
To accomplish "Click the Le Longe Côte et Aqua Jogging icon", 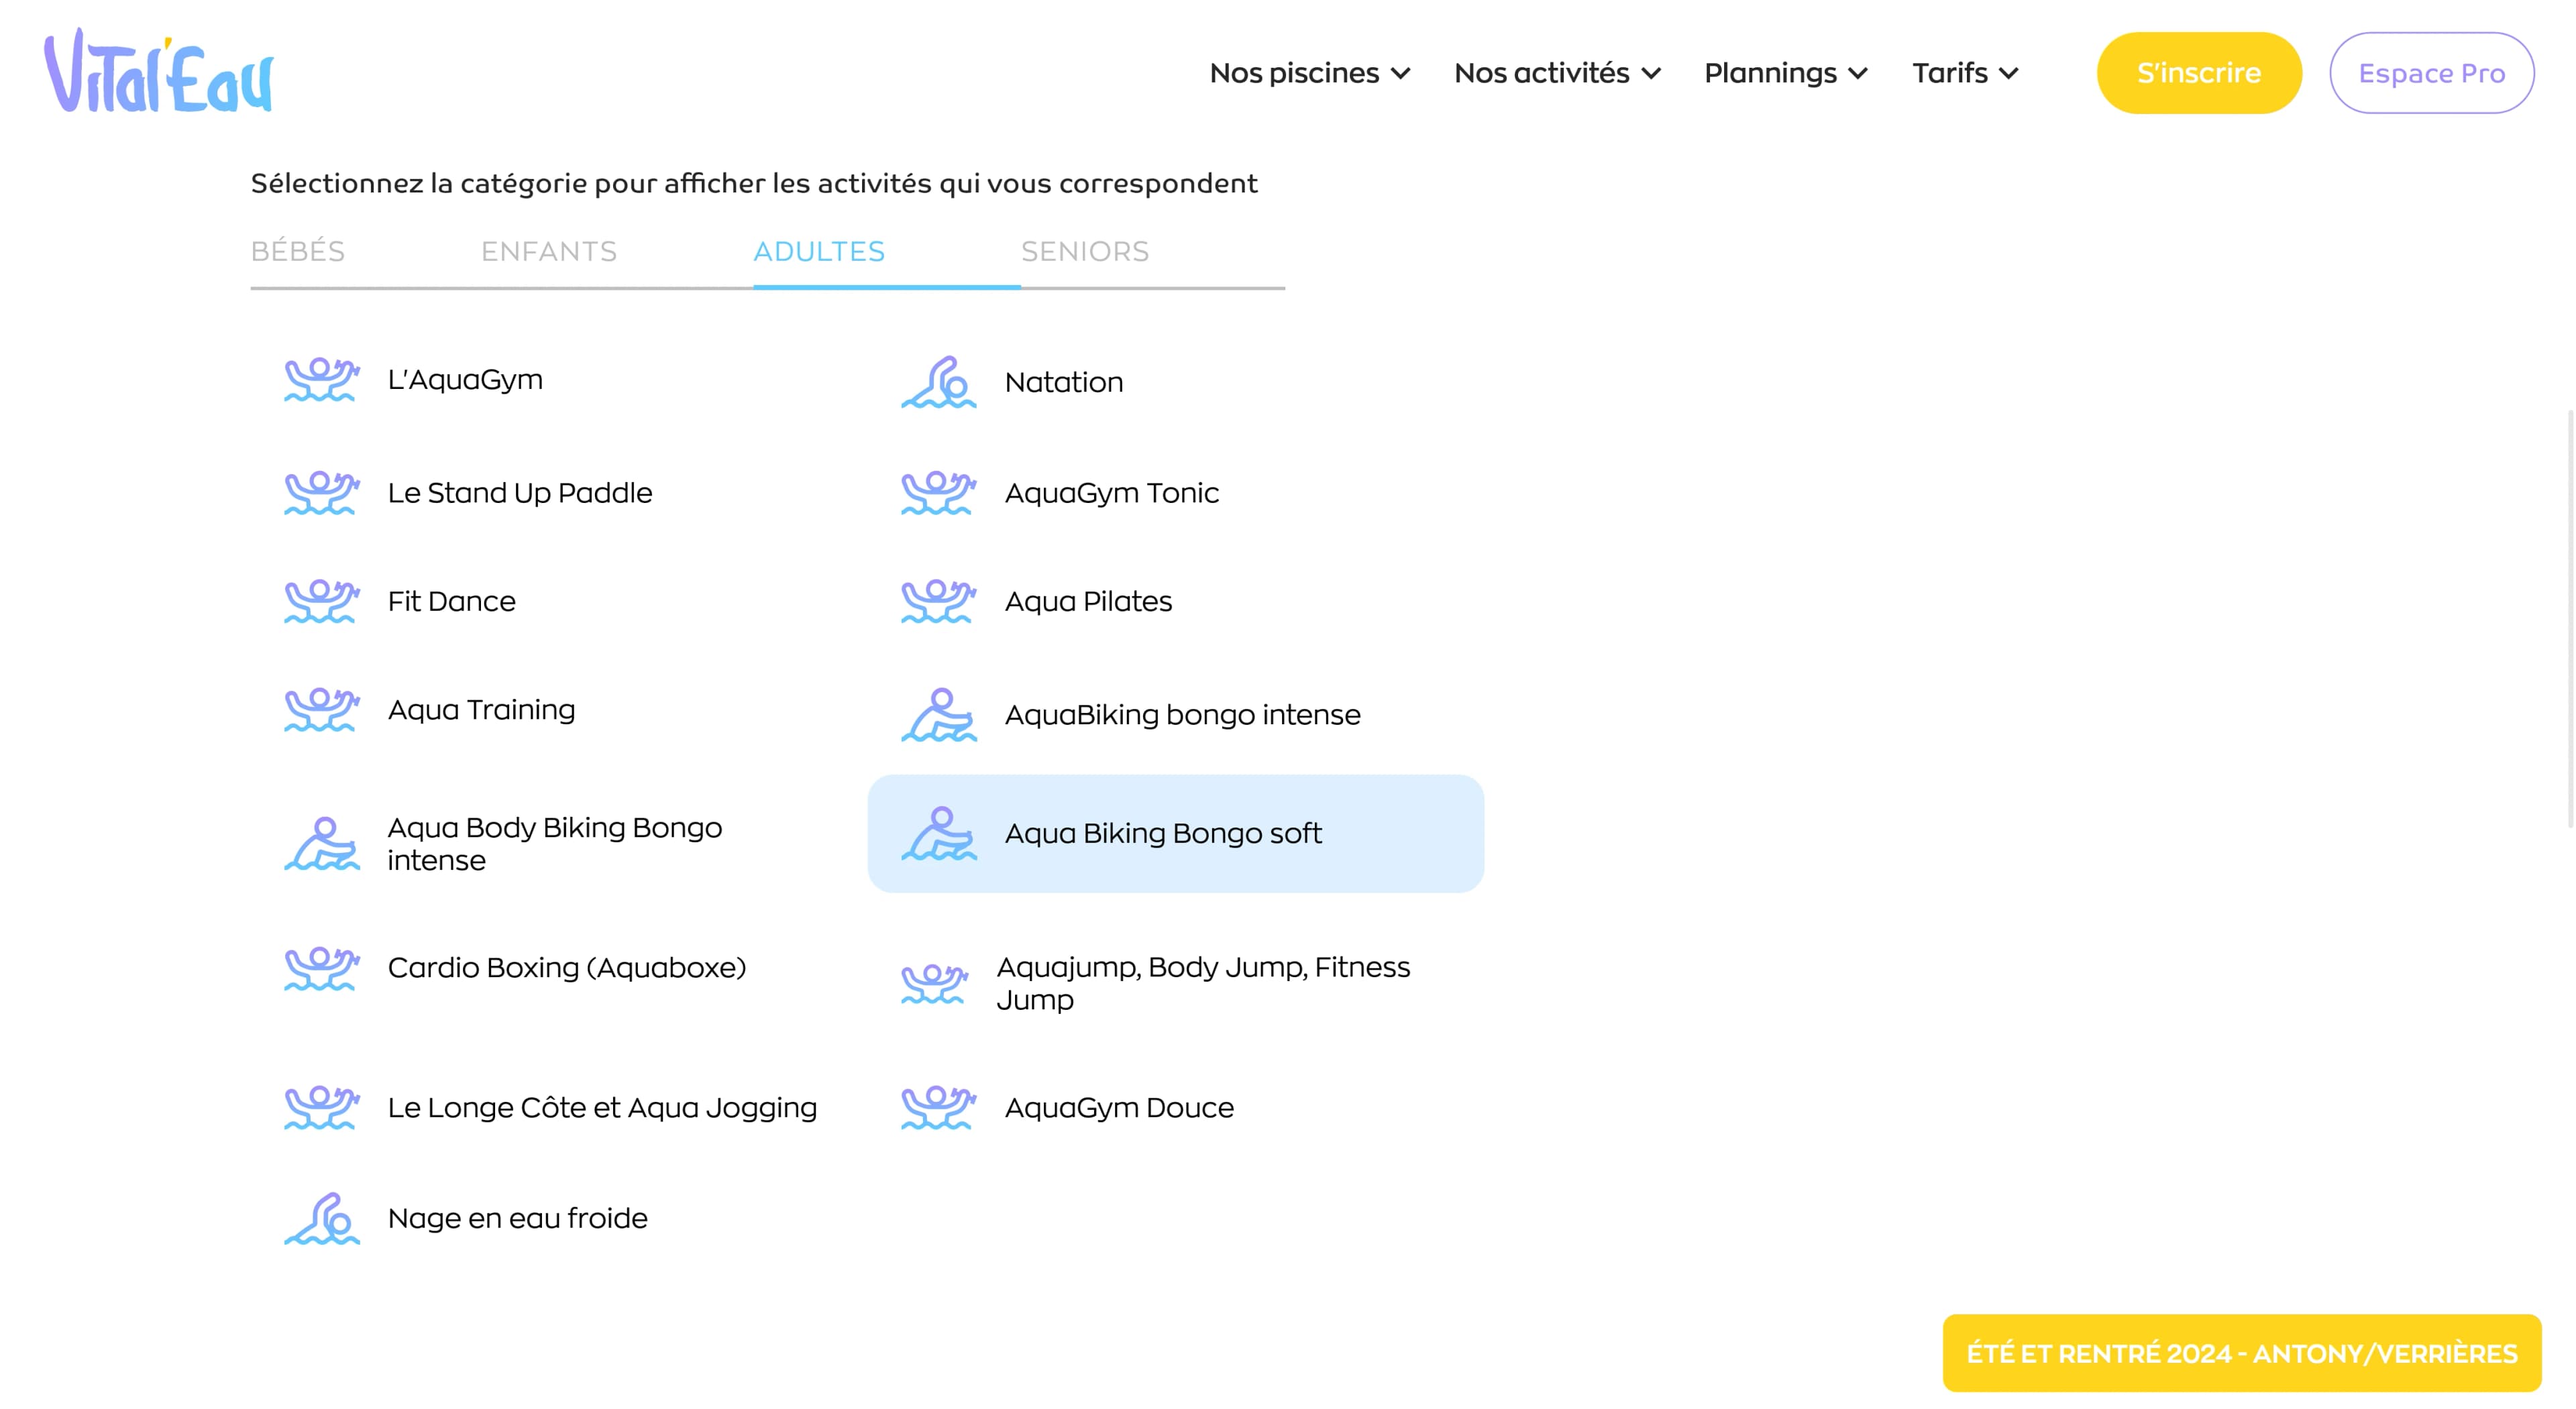I will 321,1108.
